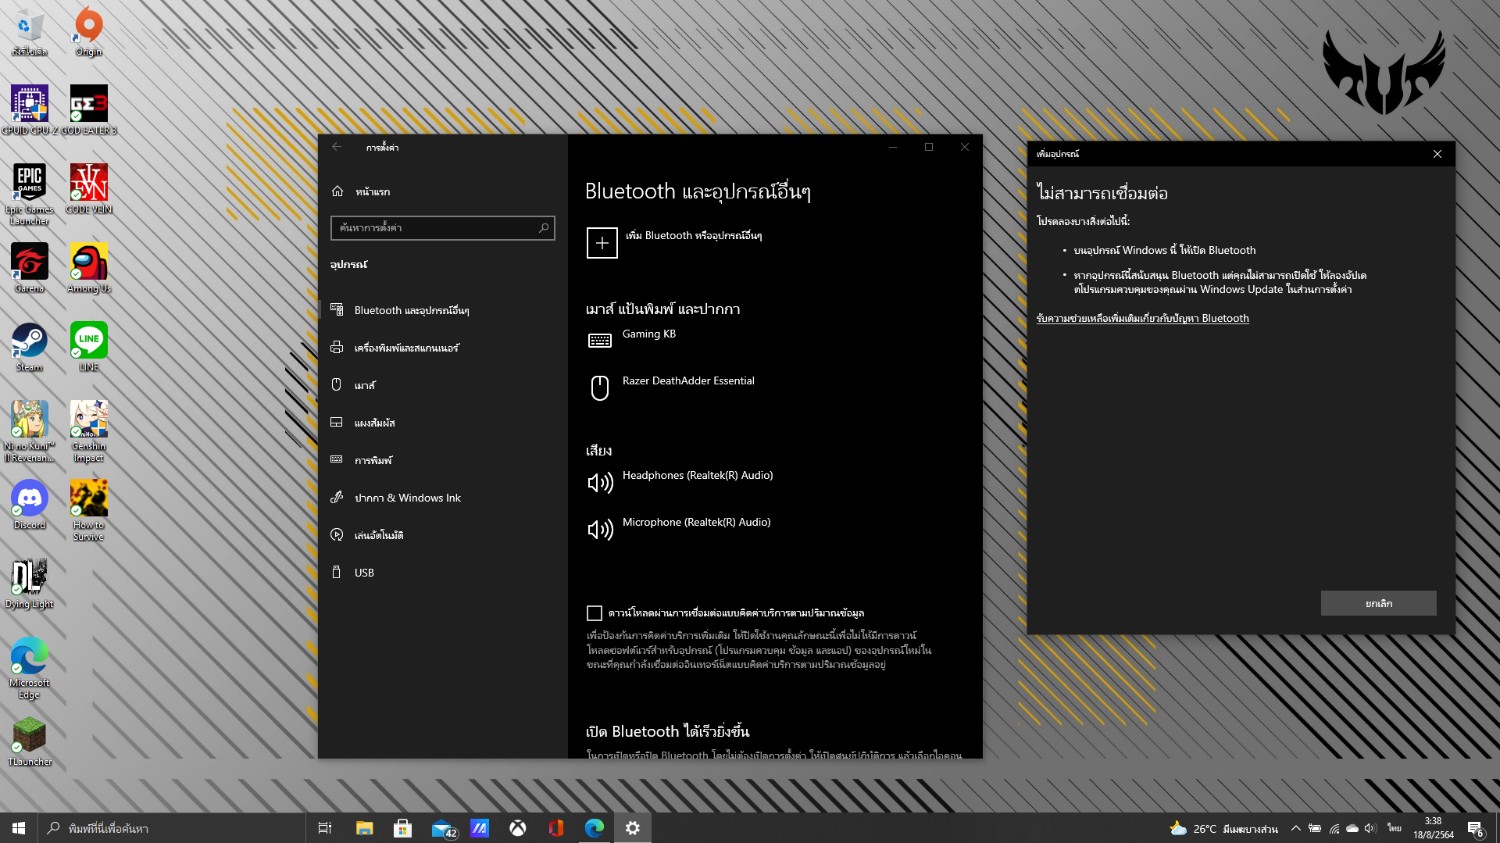Open the Windows Start menu

(18, 828)
